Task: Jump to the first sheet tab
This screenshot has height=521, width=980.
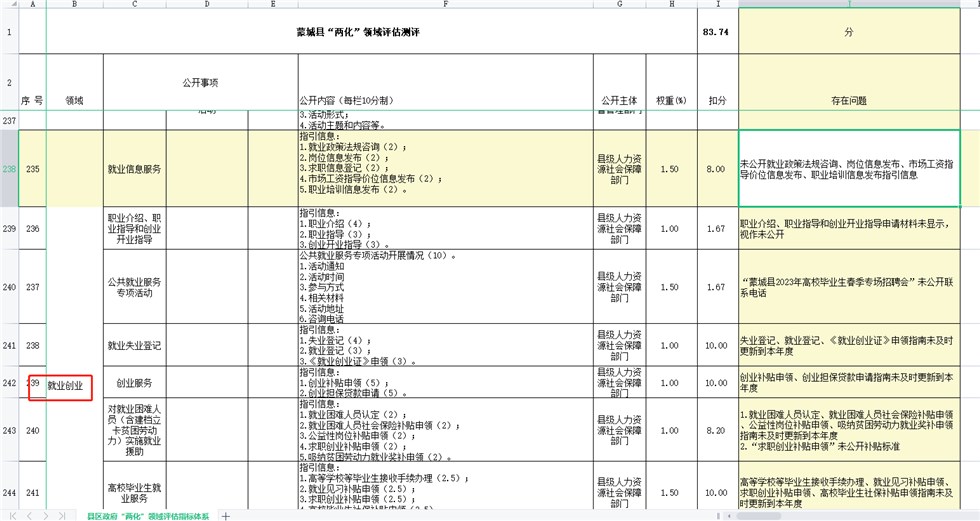Action: pos(13,515)
